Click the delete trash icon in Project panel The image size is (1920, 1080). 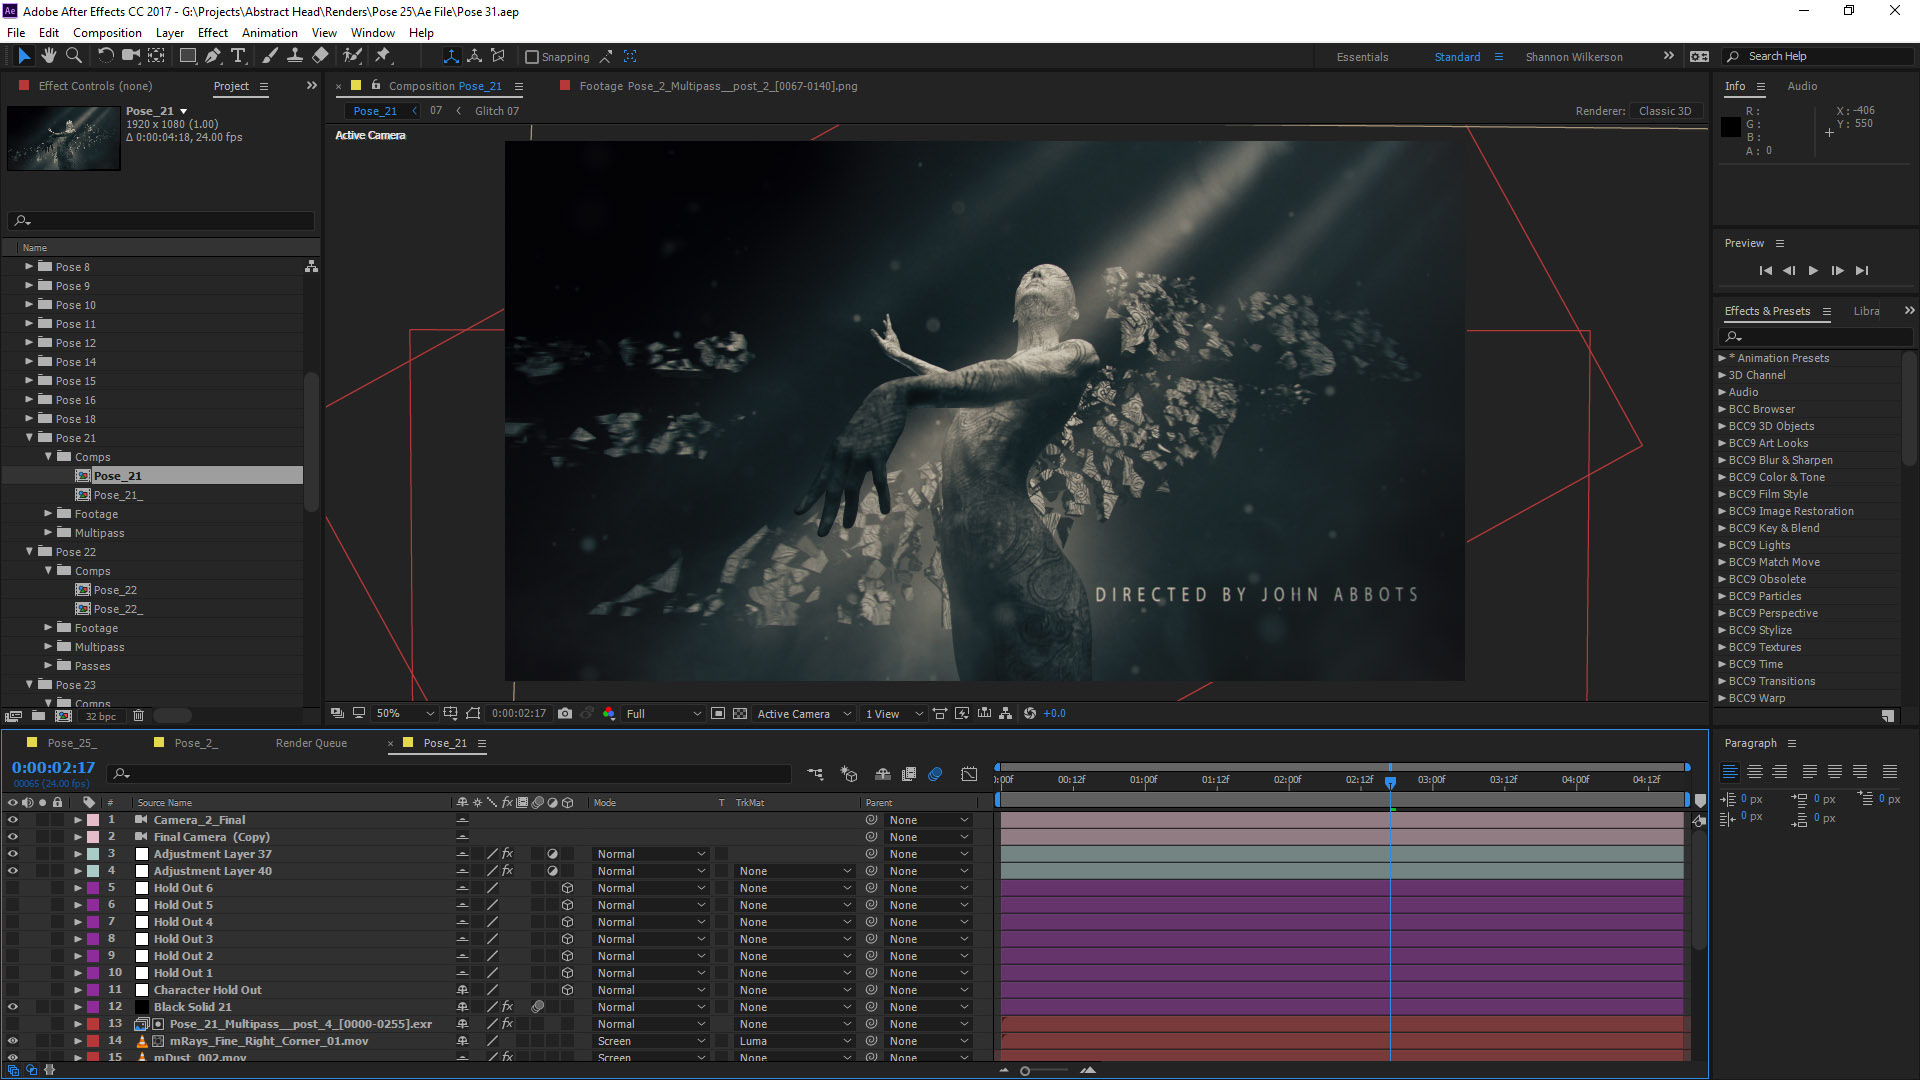pos(138,716)
